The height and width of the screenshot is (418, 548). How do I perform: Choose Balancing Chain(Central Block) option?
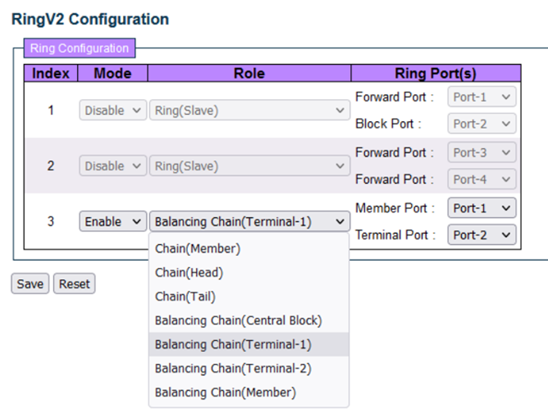[x=248, y=320]
